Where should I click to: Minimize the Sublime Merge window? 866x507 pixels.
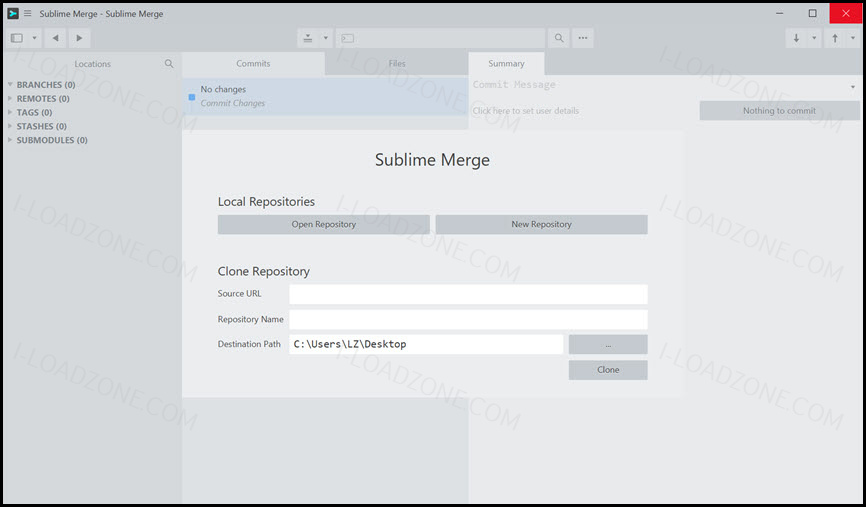(780, 13)
